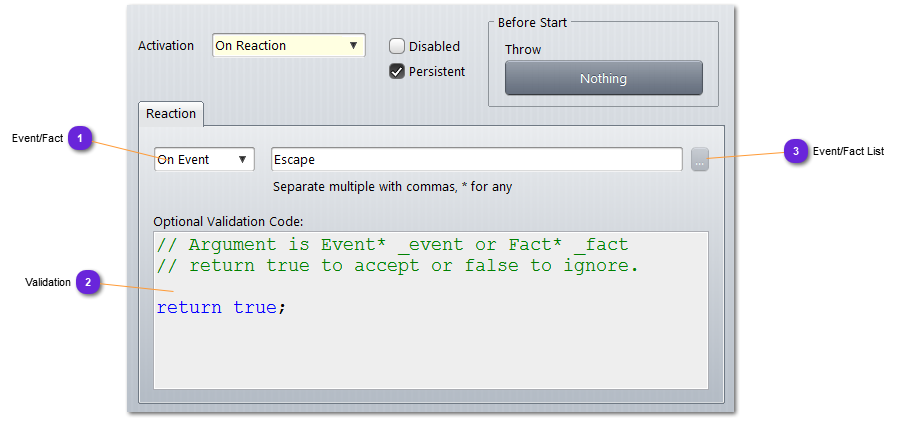Open the 'On Event' type dropdown
900x421 pixels.
point(204,160)
